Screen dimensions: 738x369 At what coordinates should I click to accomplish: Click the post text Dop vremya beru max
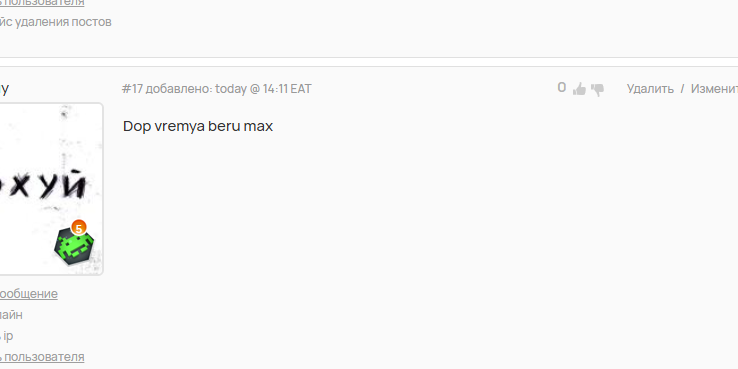198,126
